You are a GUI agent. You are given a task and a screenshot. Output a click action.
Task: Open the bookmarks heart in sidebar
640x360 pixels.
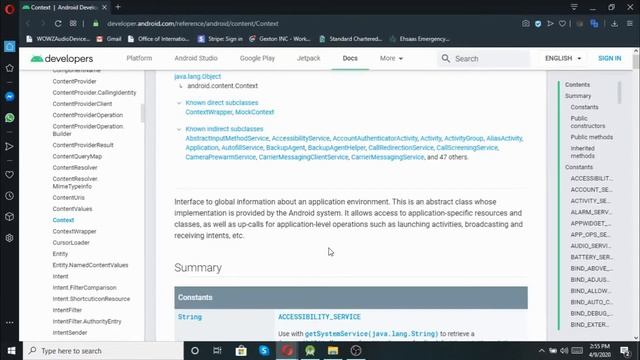point(9,175)
